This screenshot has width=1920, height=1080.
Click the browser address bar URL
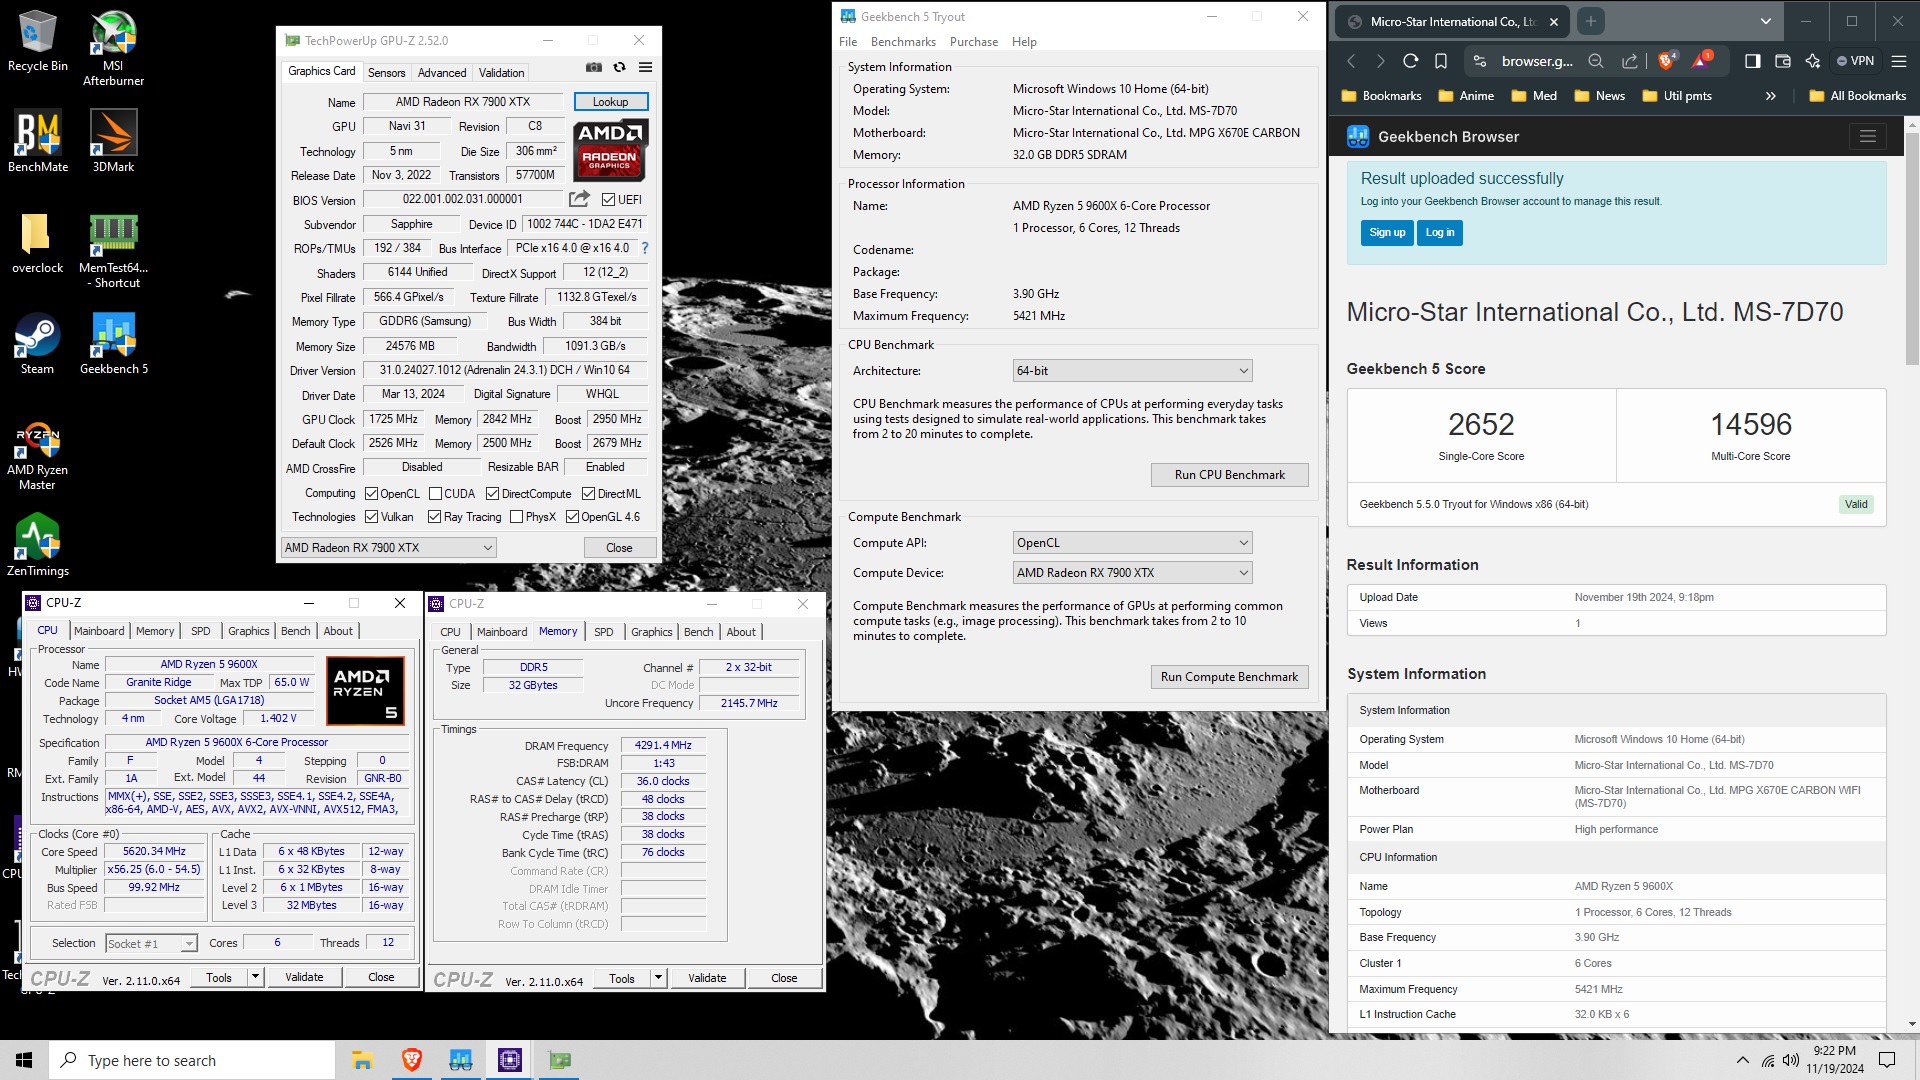1537,61
